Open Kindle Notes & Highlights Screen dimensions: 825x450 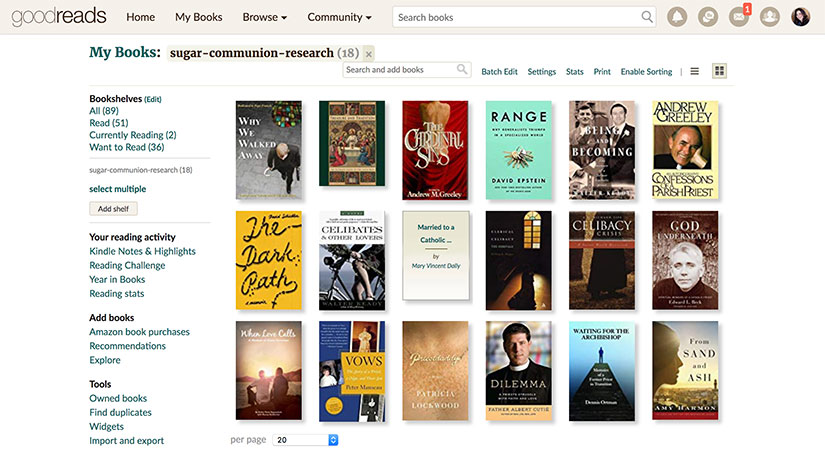(x=142, y=251)
